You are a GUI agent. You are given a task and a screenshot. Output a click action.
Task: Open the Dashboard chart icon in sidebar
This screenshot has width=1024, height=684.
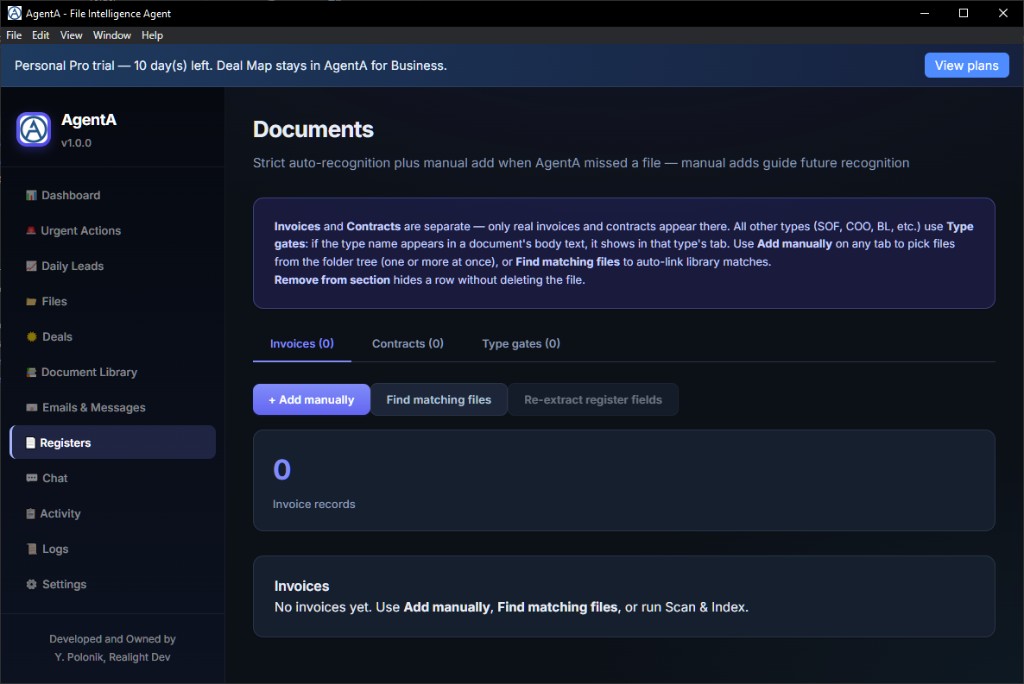tap(31, 195)
